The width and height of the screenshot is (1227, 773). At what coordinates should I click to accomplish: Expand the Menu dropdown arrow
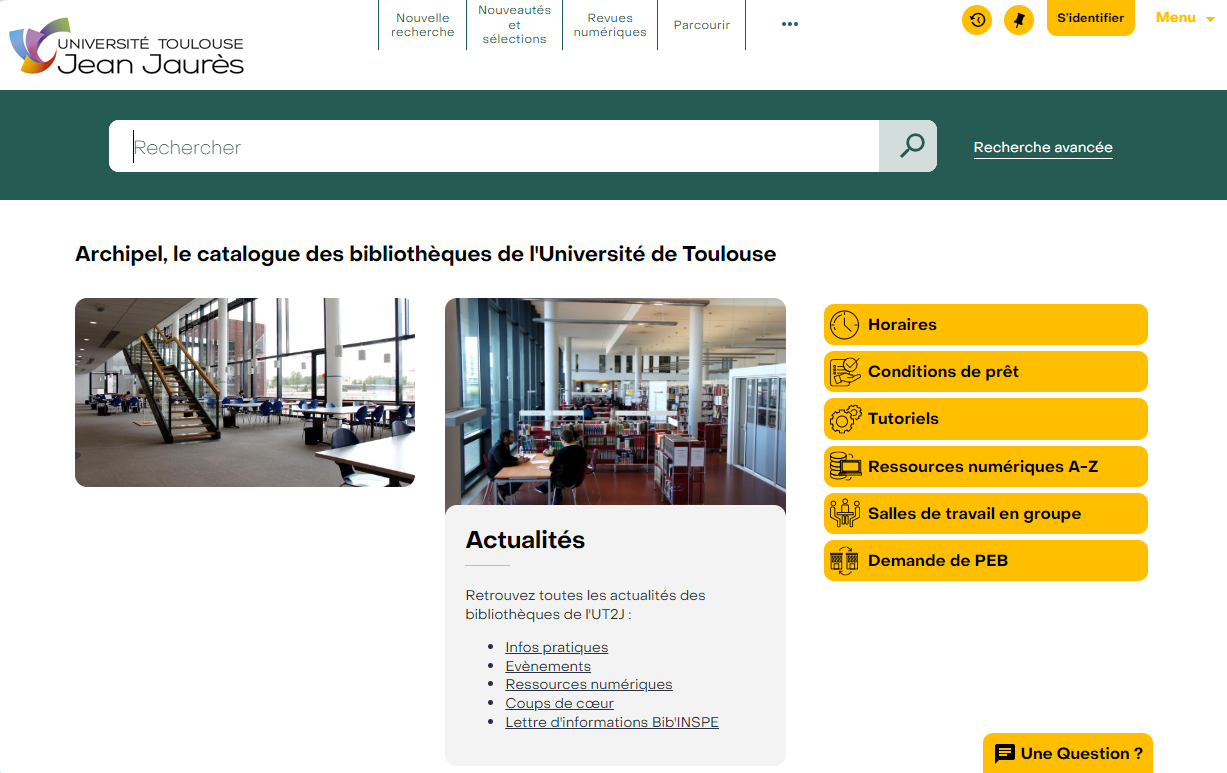coord(1210,19)
